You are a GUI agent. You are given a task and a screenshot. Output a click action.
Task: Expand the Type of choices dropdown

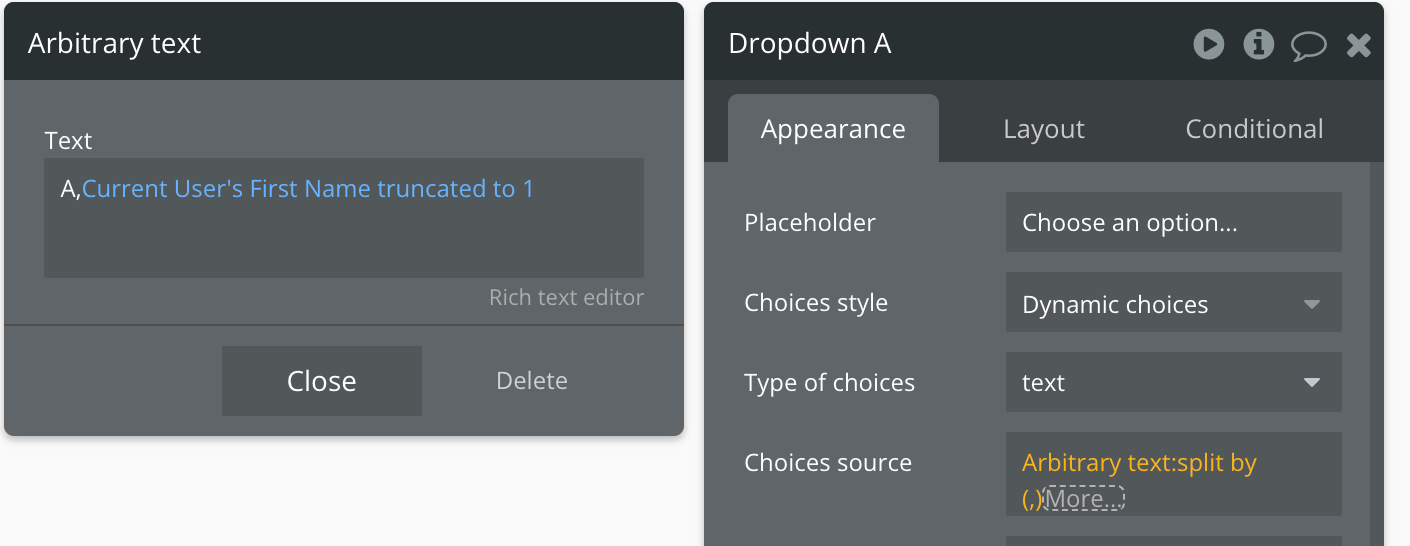[1173, 382]
